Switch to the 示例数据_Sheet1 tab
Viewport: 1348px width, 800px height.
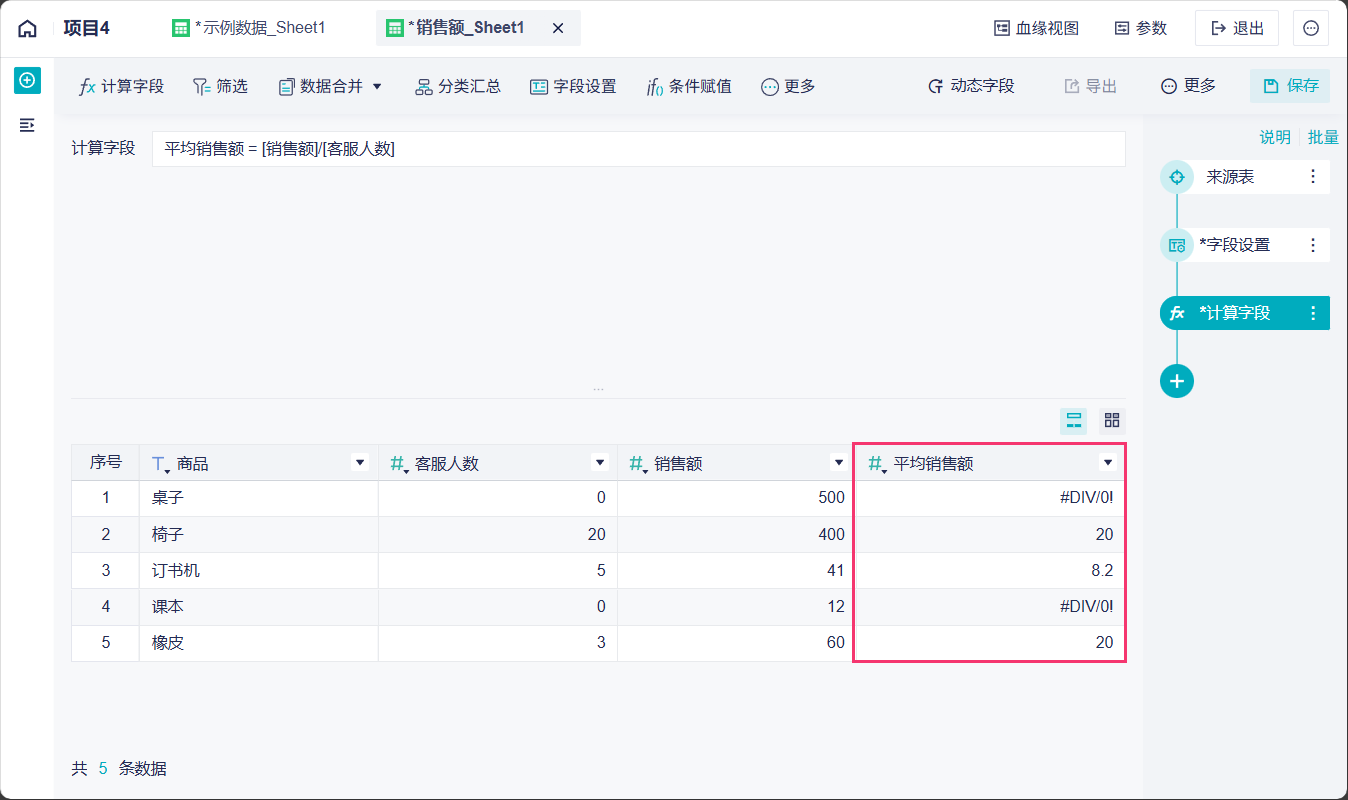click(249, 28)
